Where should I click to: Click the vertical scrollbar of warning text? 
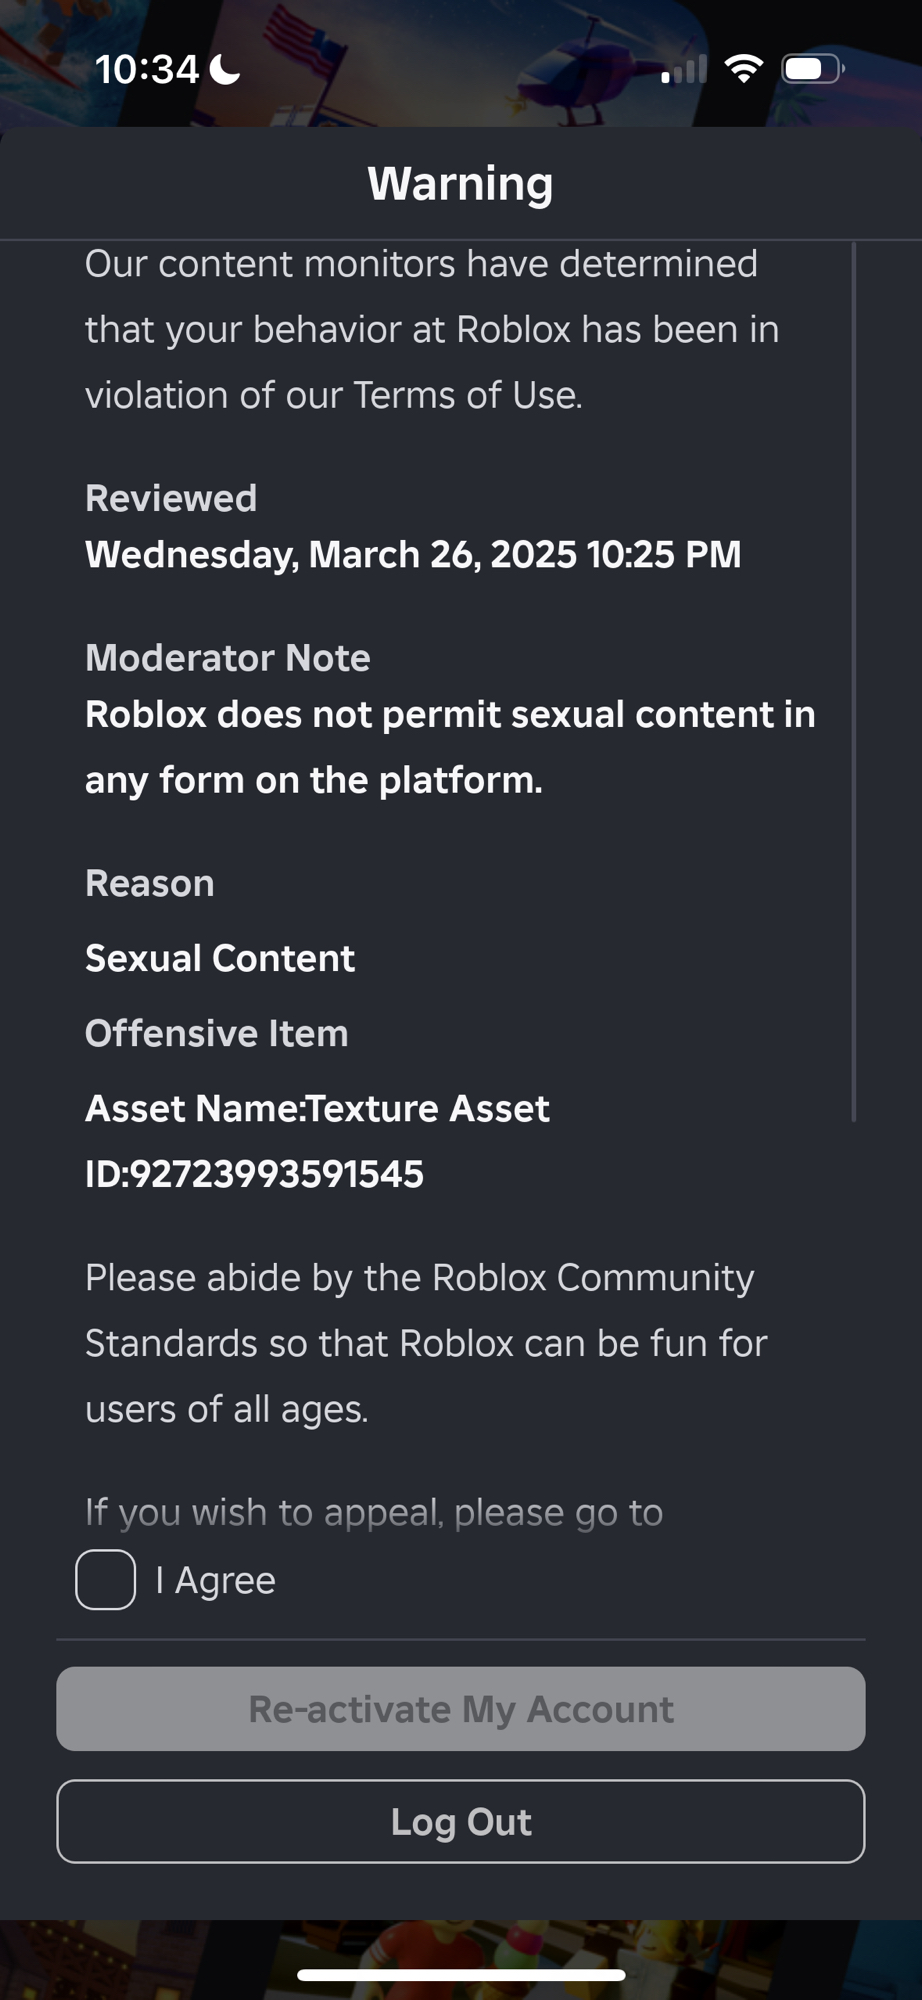point(854,680)
